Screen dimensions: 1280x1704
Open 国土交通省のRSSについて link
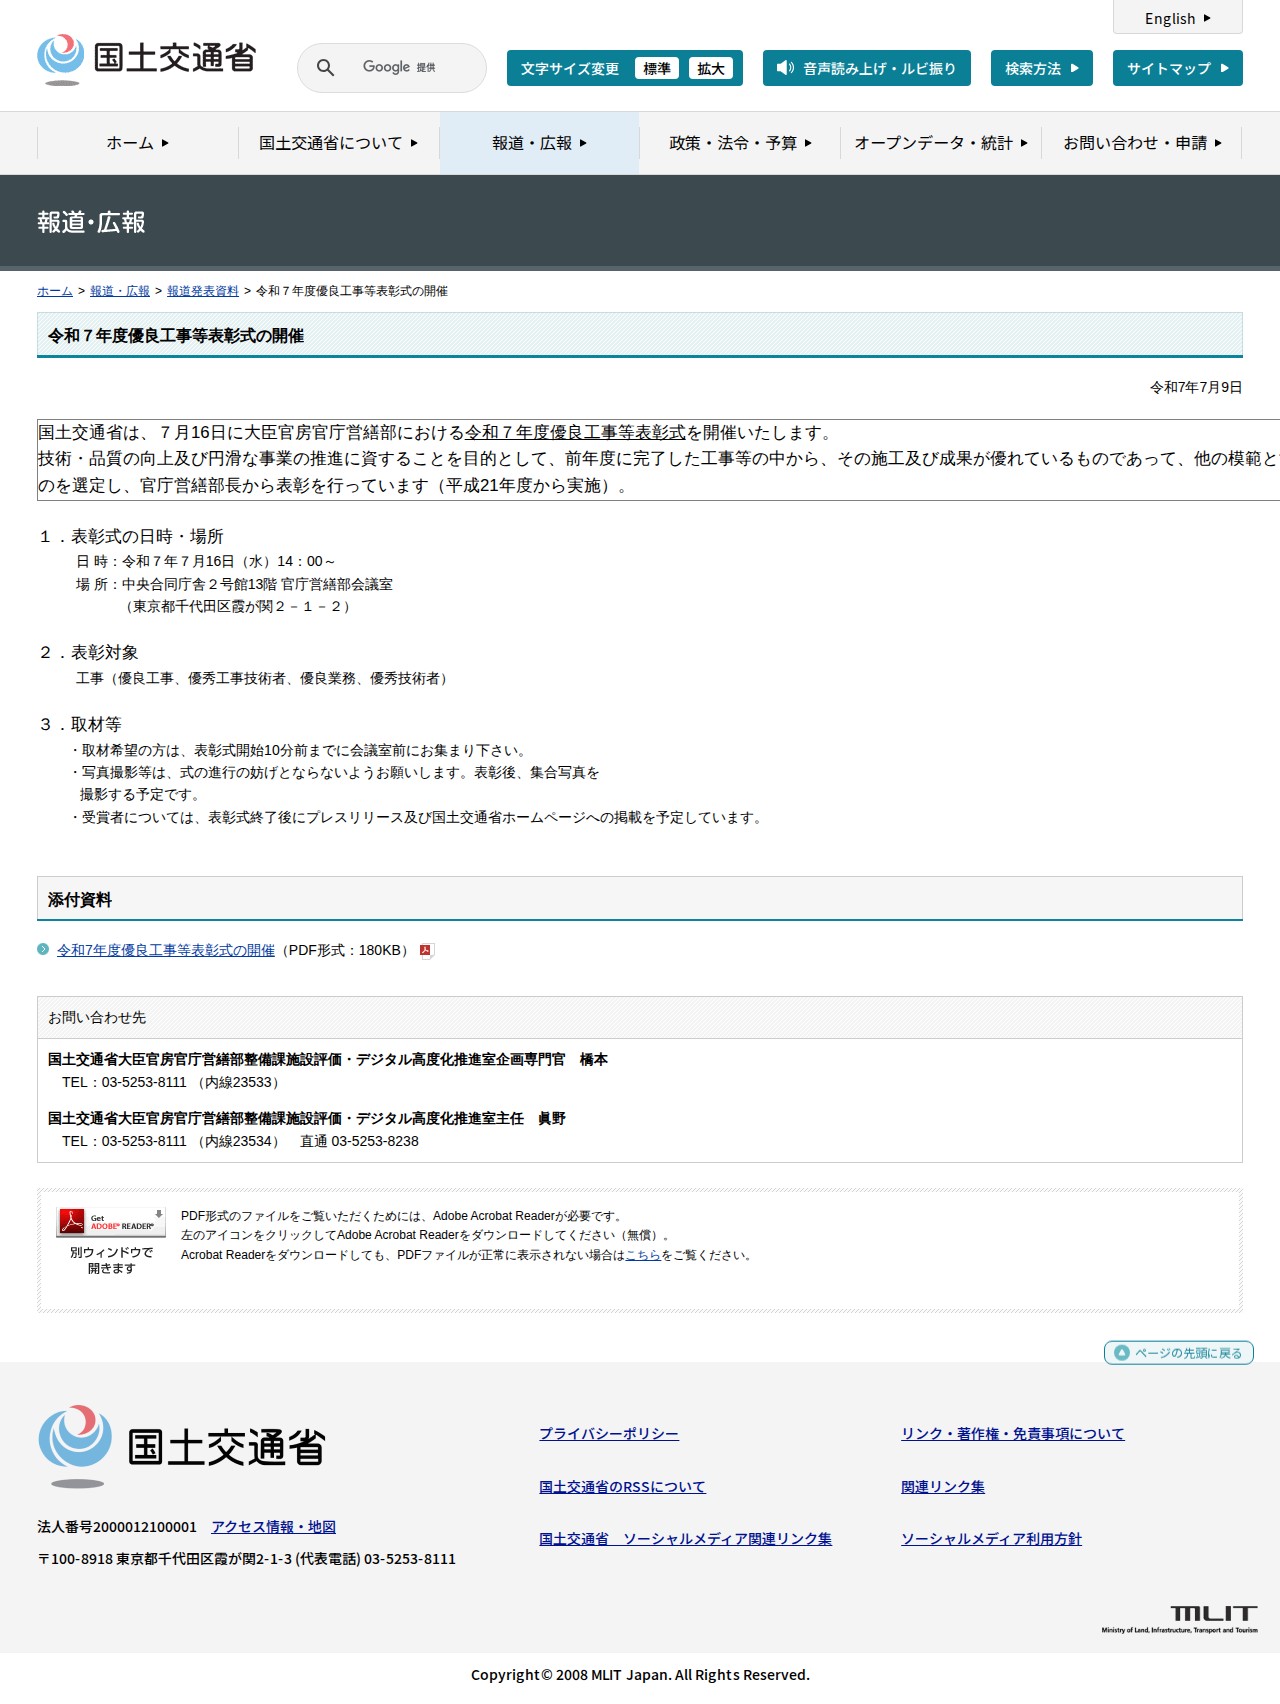pyautogui.click(x=622, y=1487)
